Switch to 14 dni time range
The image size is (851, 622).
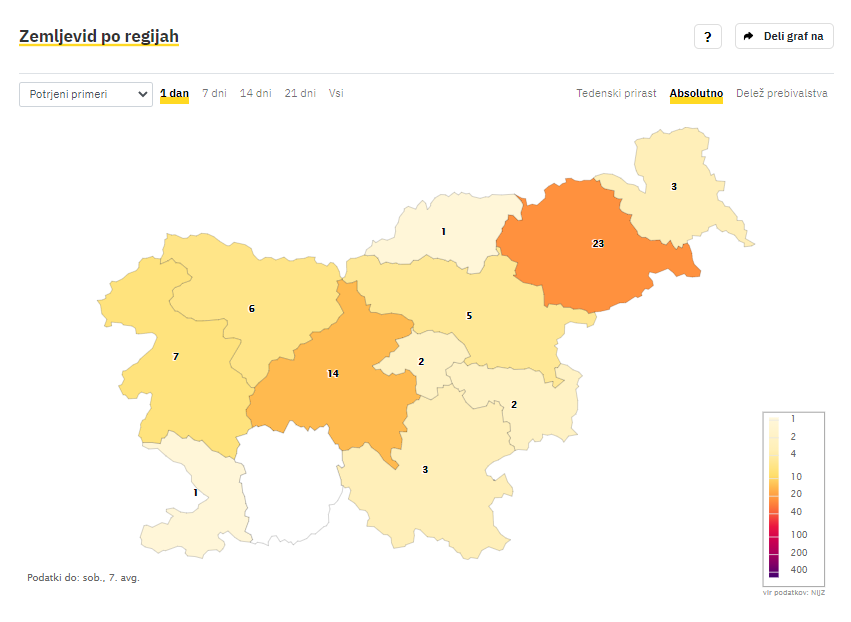(256, 93)
